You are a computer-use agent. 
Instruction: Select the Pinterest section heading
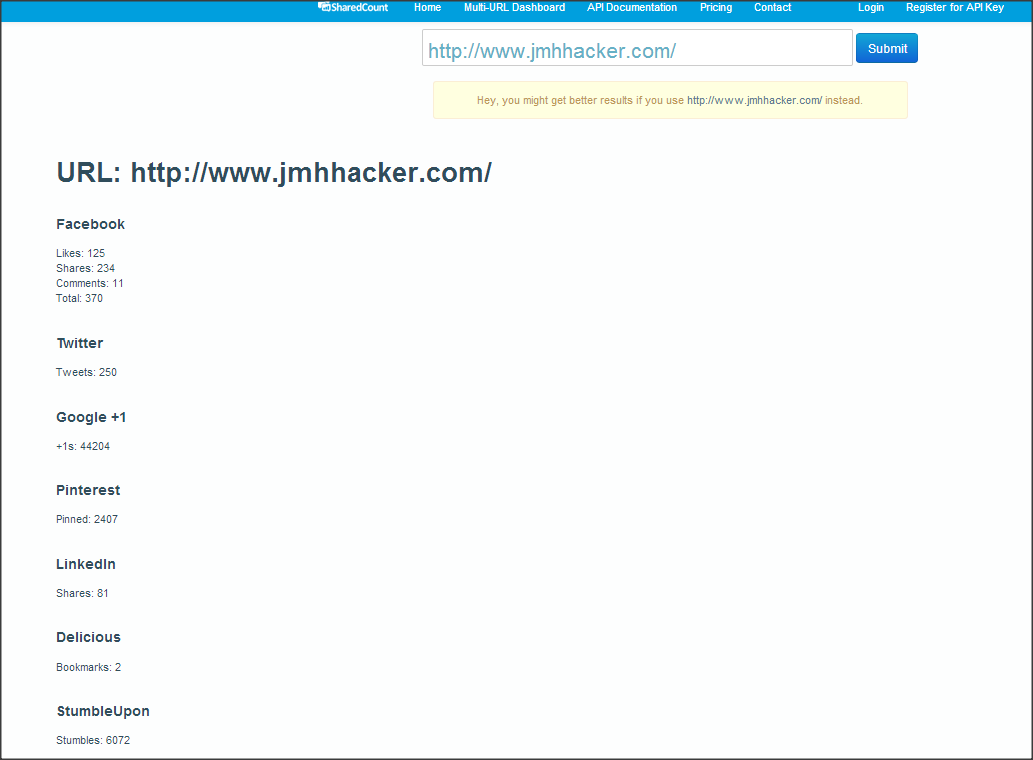[x=88, y=490]
